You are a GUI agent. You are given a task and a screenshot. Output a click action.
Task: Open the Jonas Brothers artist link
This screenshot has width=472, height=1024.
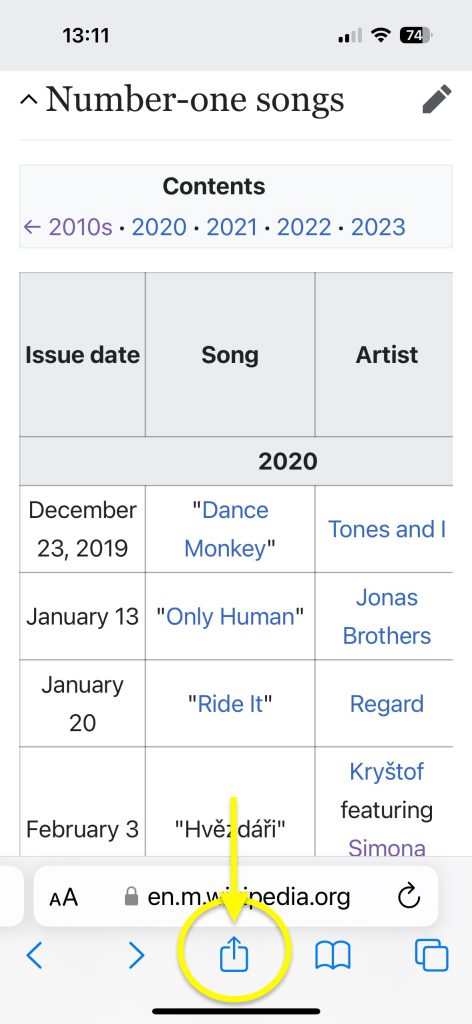tap(387, 616)
